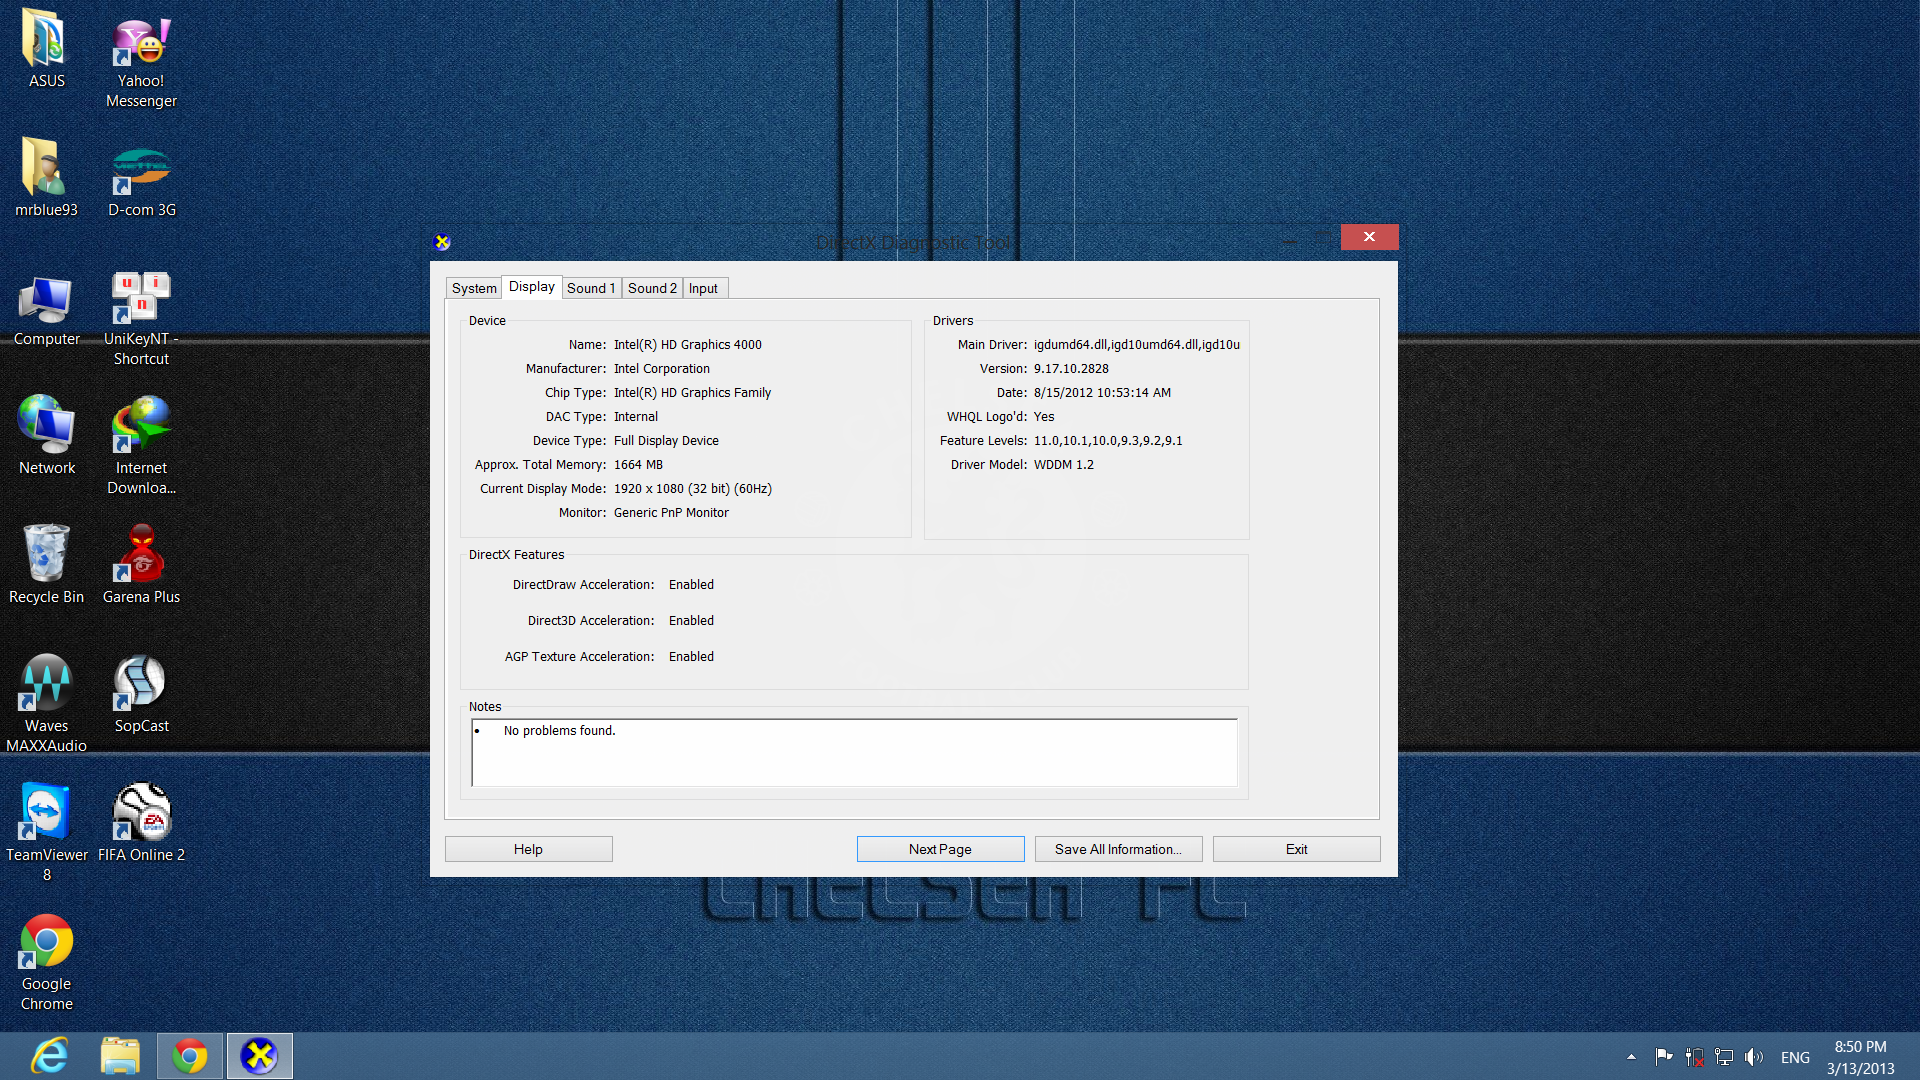Open the Network desktop icon
Screen dimensions: 1920x1080
pos(46,435)
